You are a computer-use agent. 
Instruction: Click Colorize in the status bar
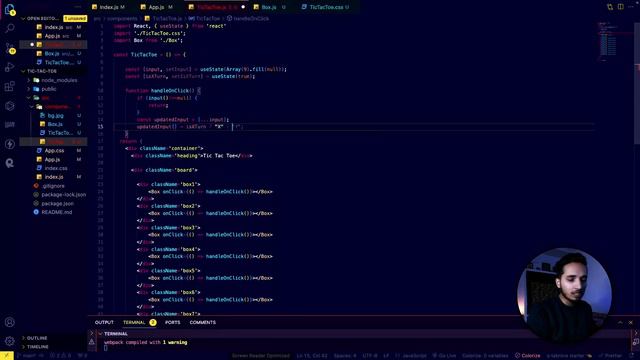[x=528, y=356]
